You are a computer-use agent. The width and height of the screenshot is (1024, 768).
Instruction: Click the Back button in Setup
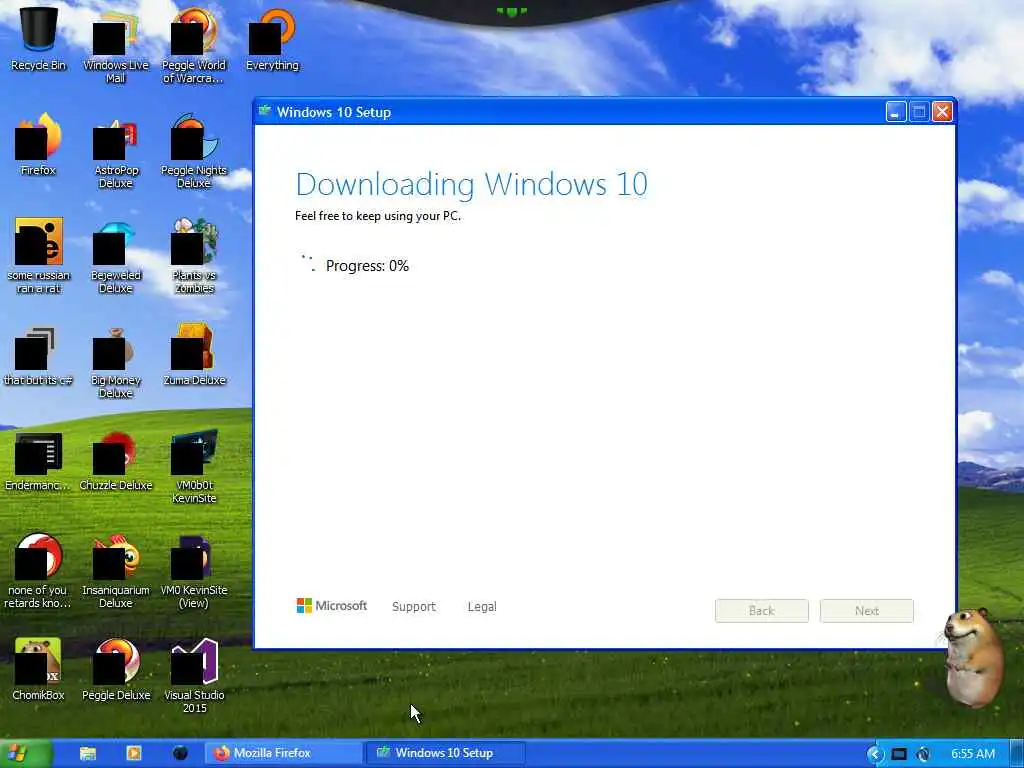click(x=761, y=611)
